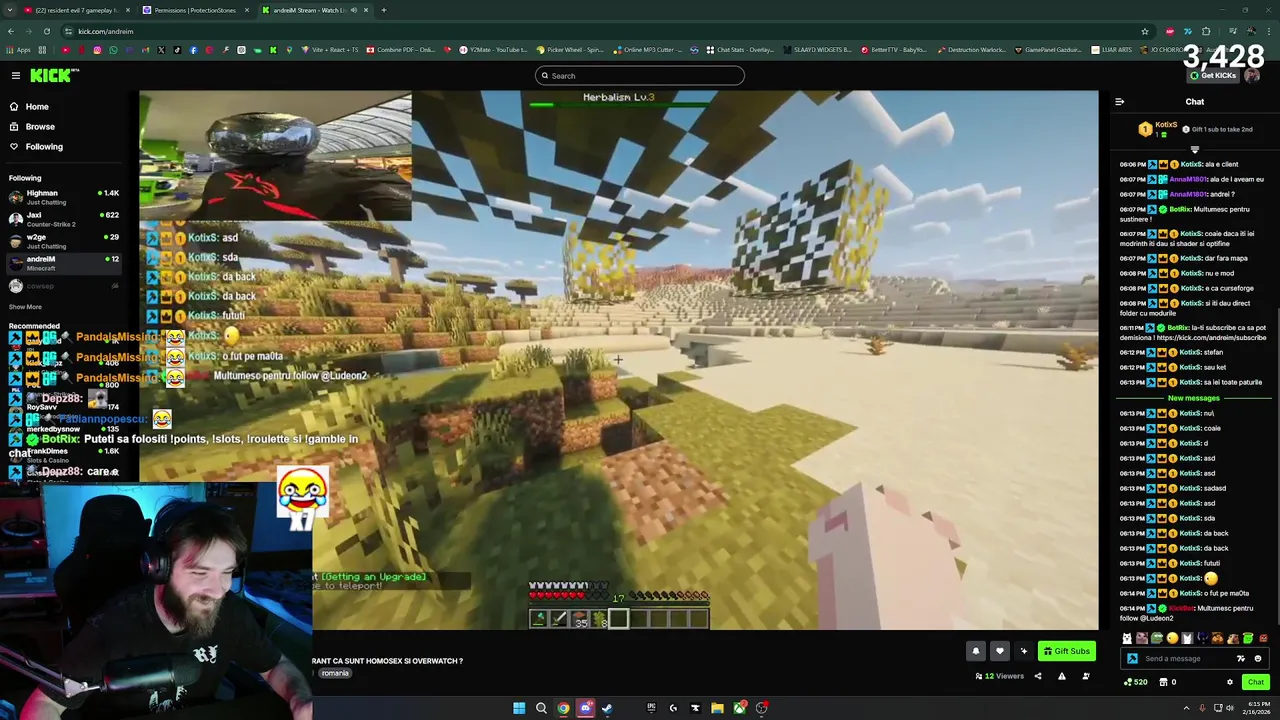Open the Chrome three-dot menu
The height and width of the screenshot is (720, 1280).
pyautogui.click(x=1270, y=31)
